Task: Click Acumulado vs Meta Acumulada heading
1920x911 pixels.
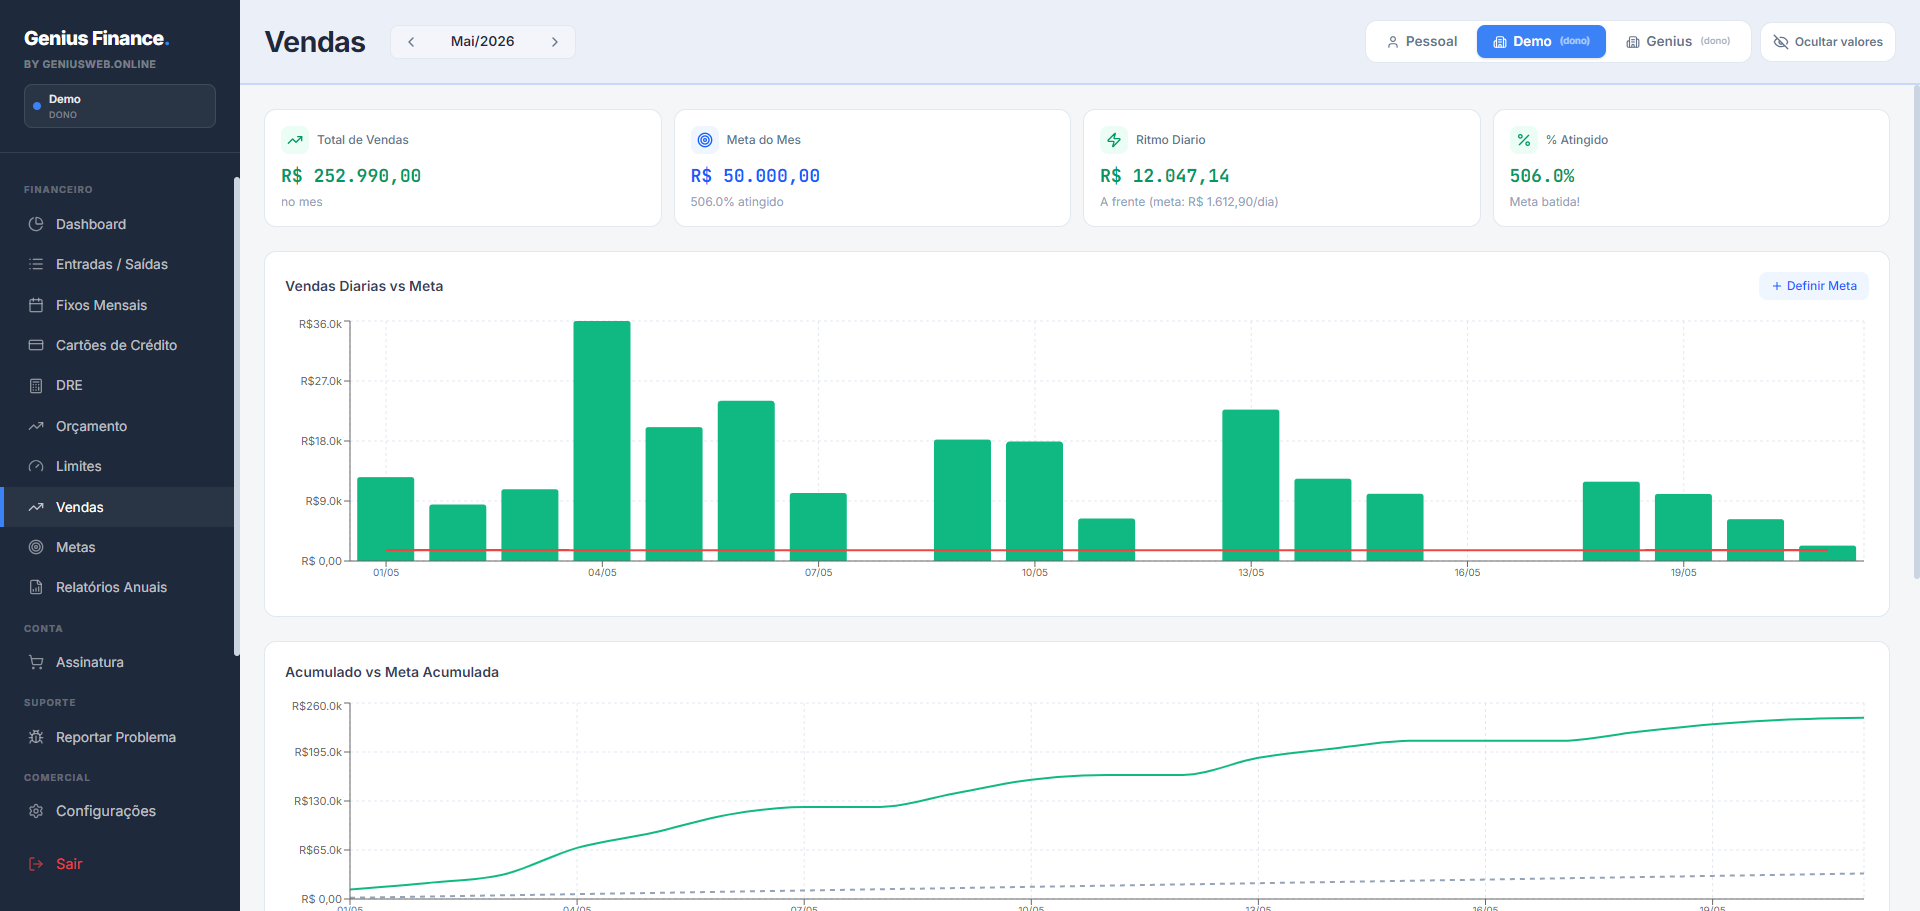Action: 392,672
